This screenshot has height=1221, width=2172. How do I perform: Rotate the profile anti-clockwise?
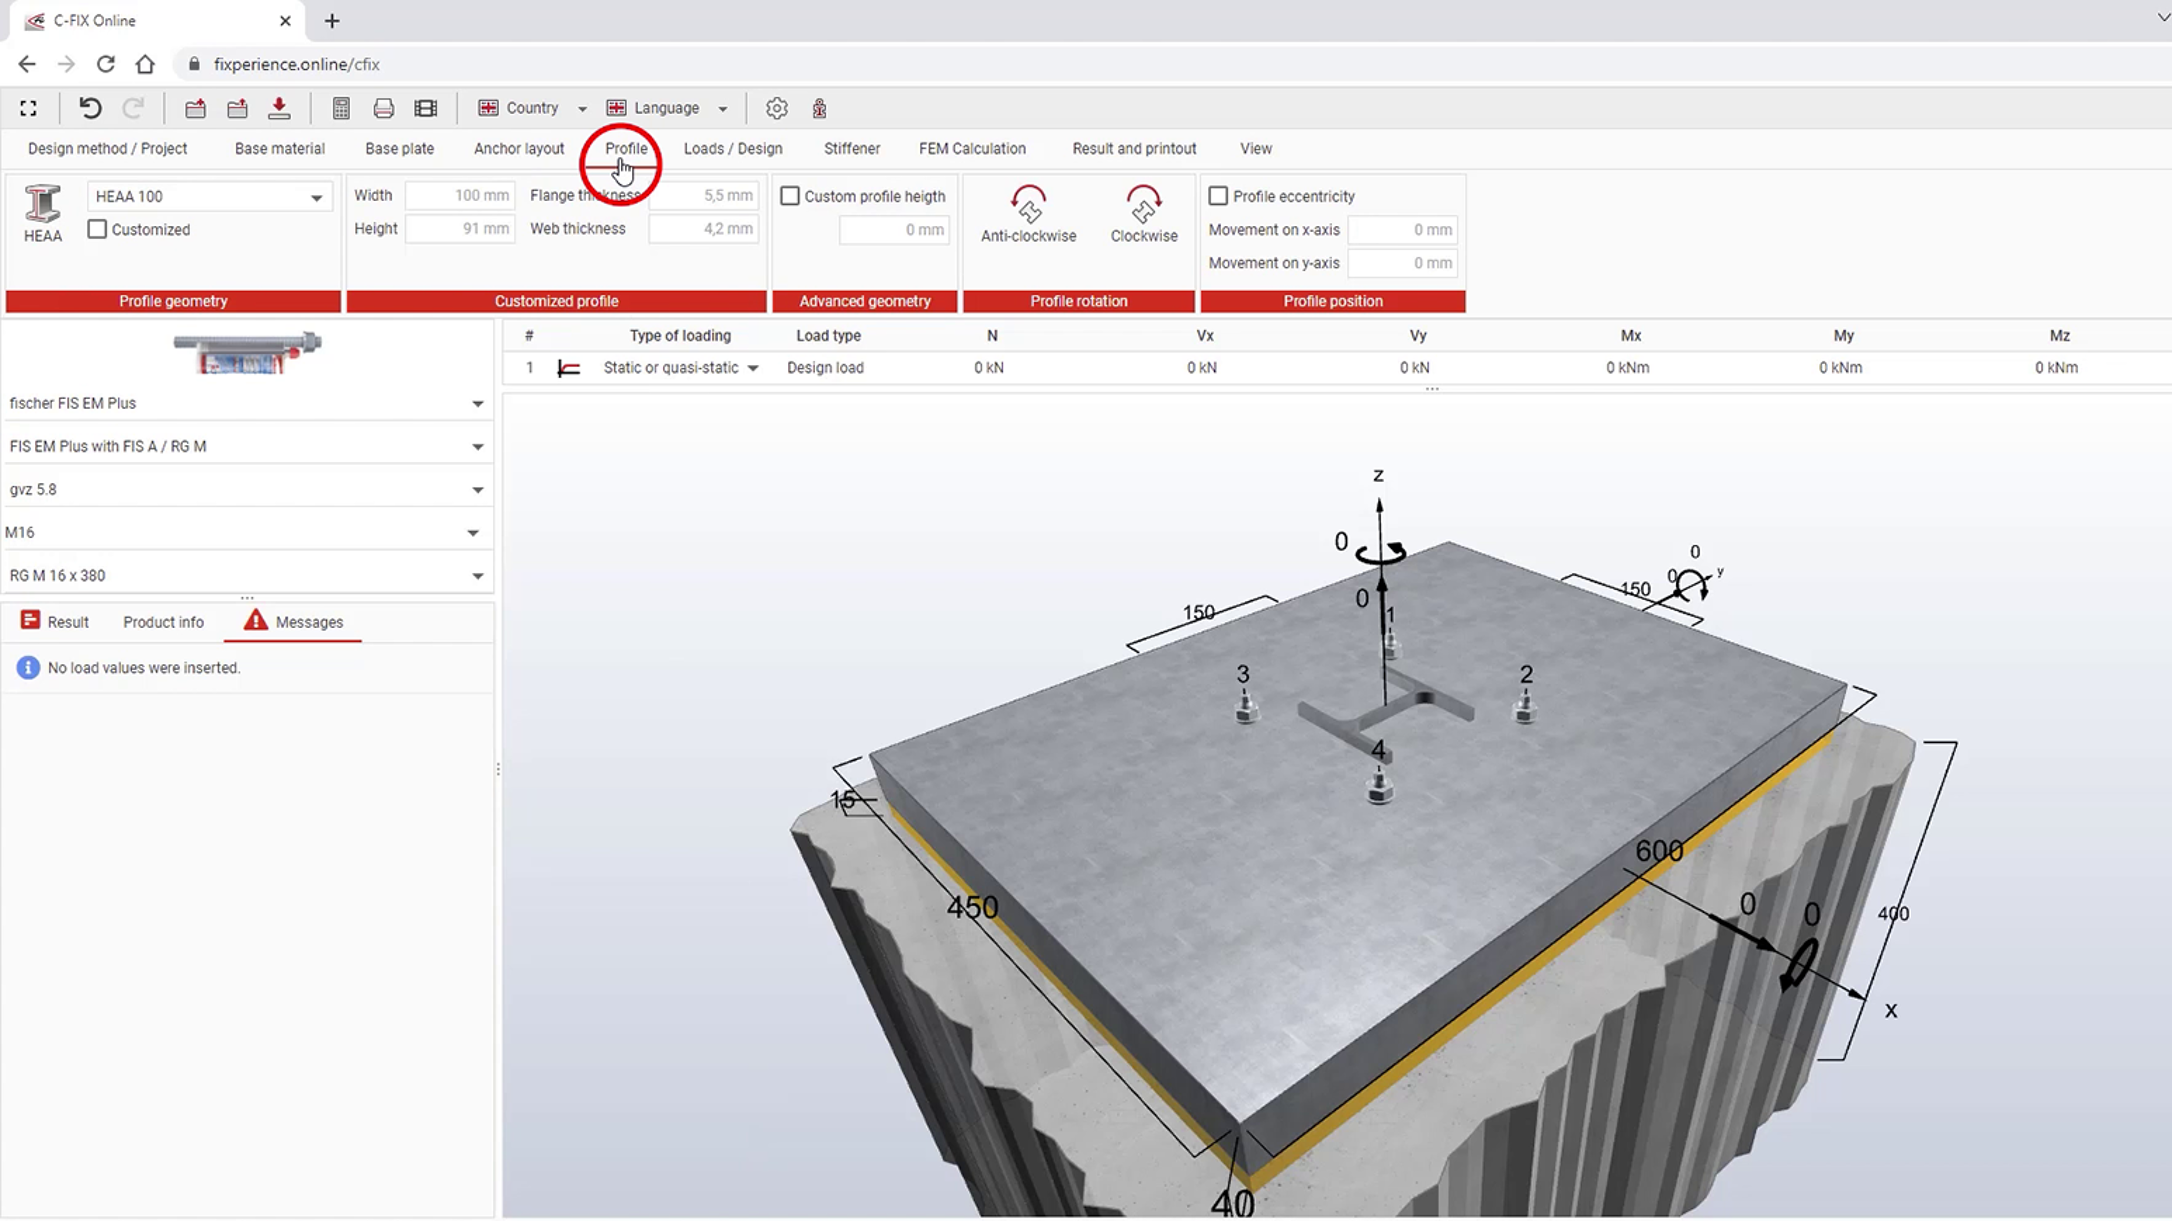(x=1028, y=213)
